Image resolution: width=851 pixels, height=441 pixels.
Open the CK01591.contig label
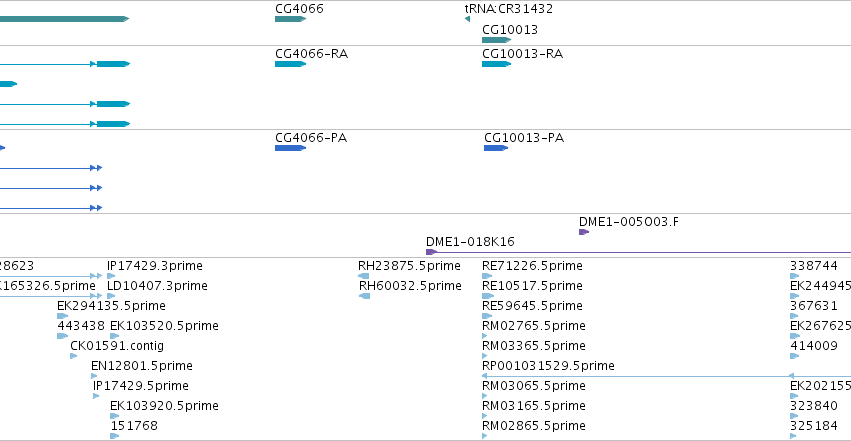pos(115,346)
